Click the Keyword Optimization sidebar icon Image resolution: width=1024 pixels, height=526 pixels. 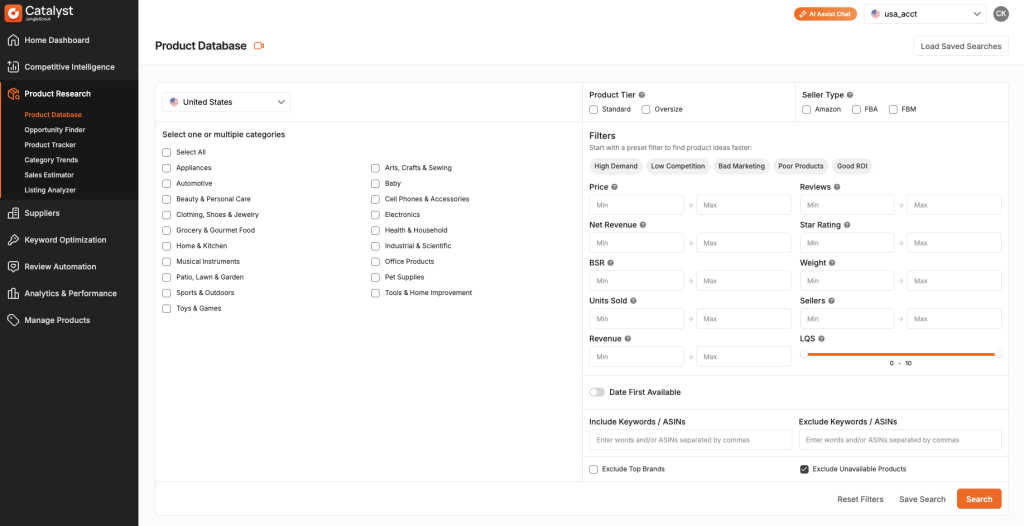tap(13, 240)
